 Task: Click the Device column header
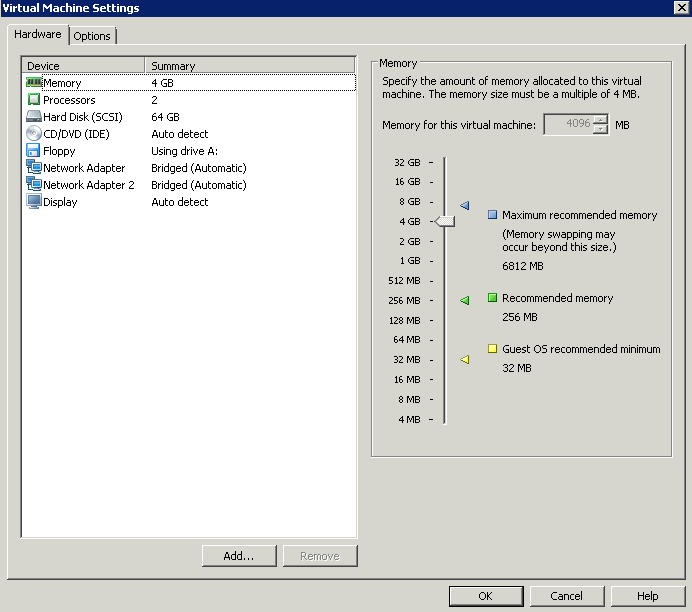click(83, 65)
